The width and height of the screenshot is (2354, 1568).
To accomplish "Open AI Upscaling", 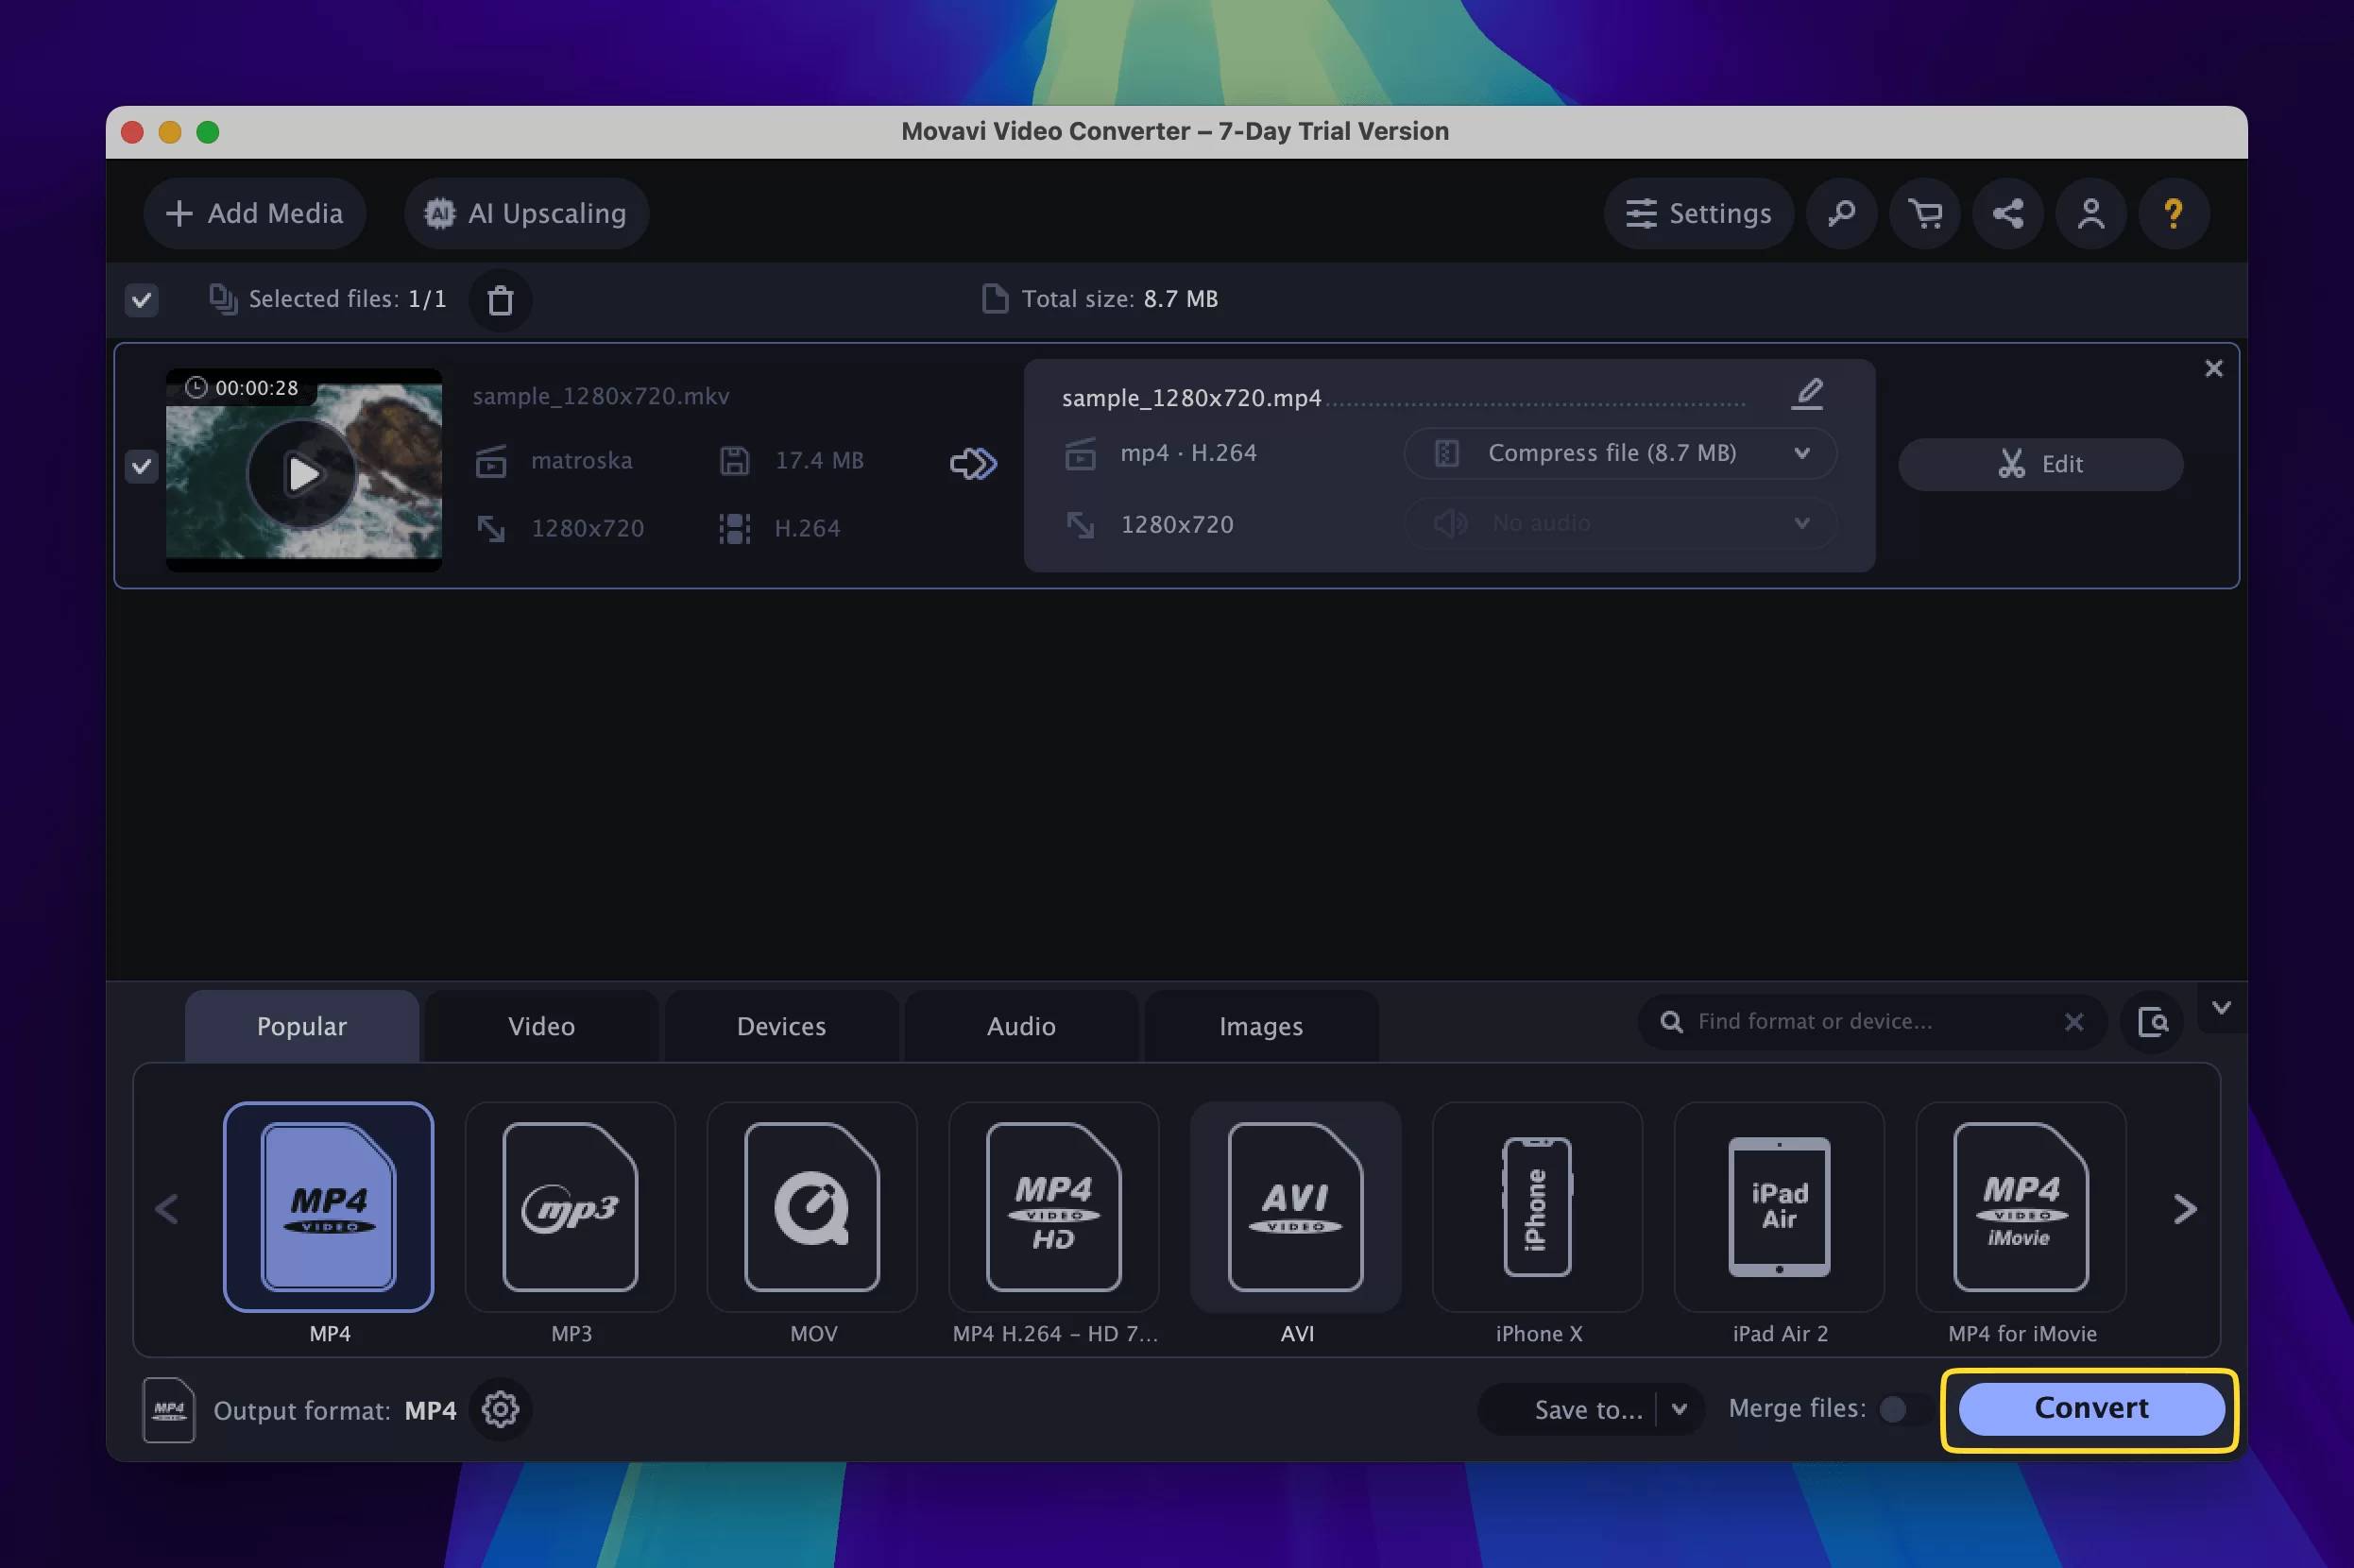I will tap(526, 213).
